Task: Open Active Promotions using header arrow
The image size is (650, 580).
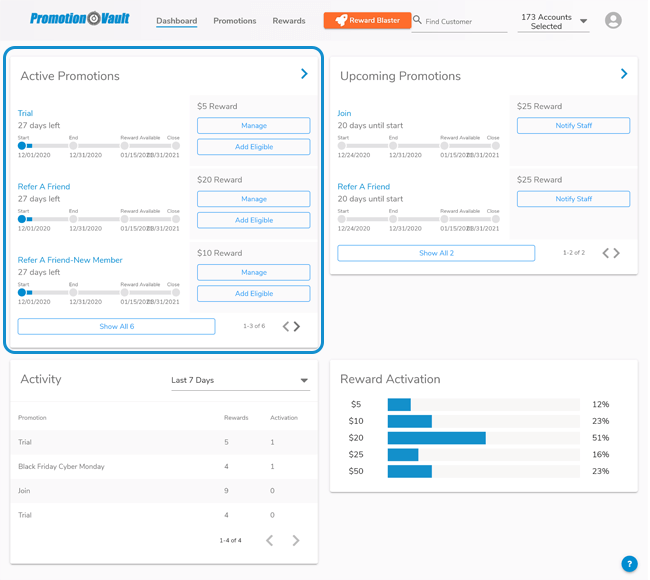Action: click(304, 74)
